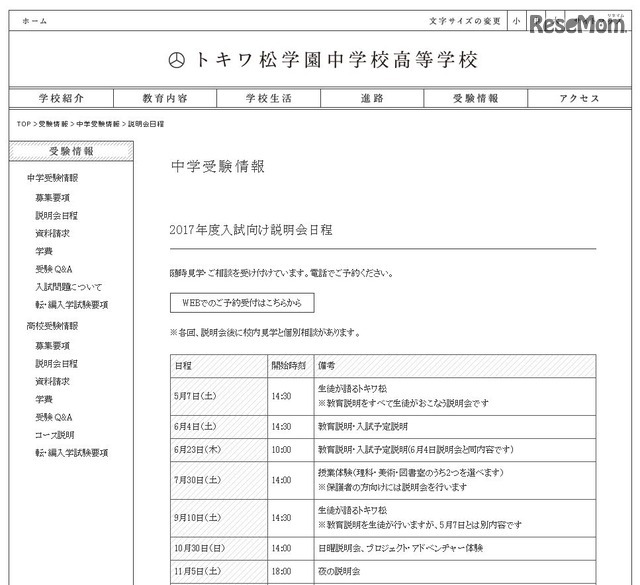
Task: Click the Tokiwamatsu school logo emblem
Action: [176, 60]
